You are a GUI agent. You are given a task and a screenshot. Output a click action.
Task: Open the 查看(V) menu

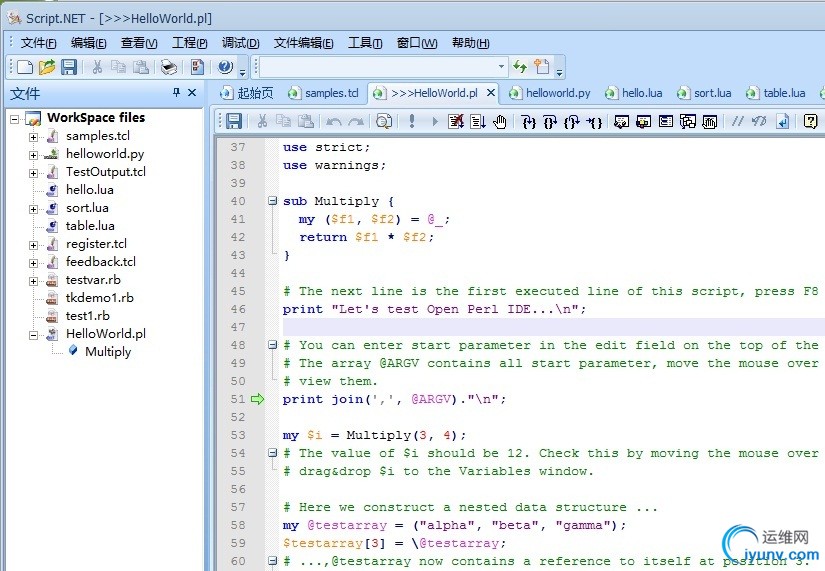[x=139, y=43]
